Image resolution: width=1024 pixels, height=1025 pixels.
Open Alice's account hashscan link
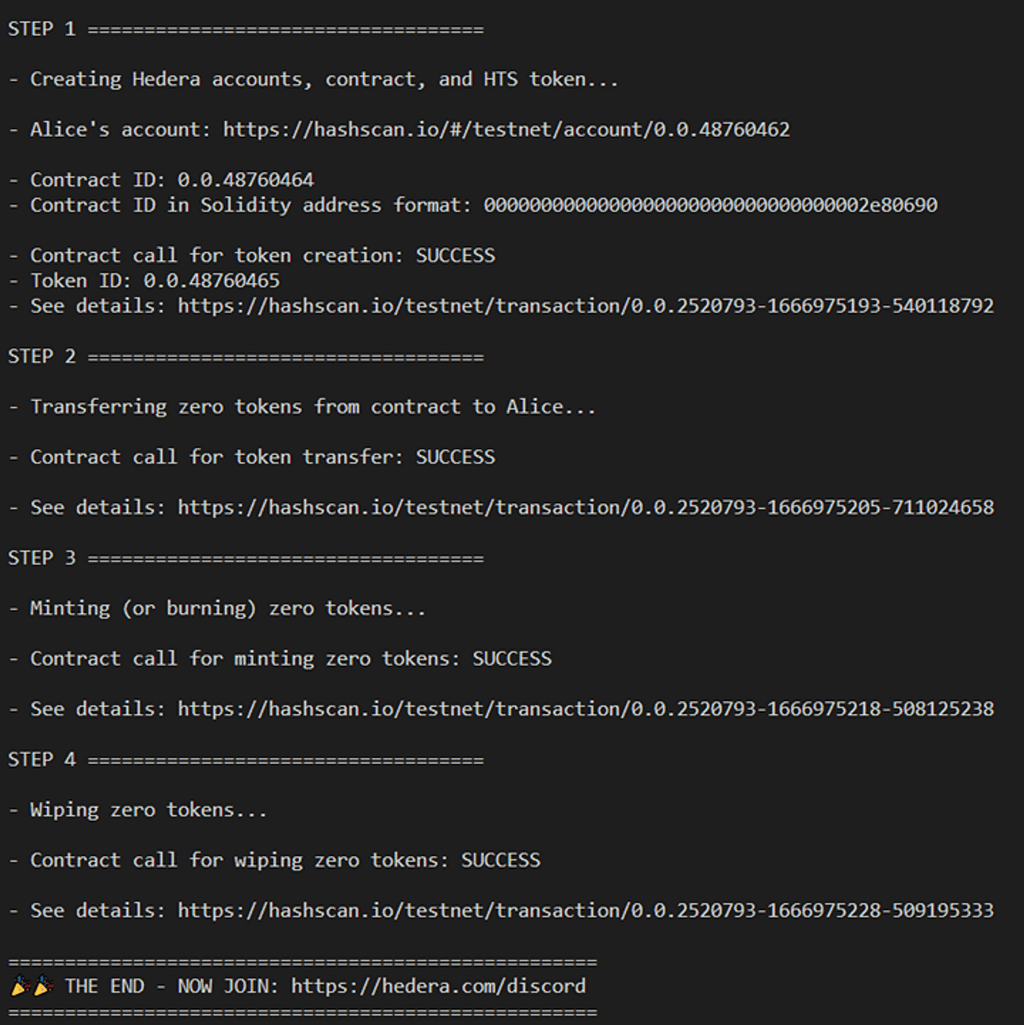[x=506, y=130]
